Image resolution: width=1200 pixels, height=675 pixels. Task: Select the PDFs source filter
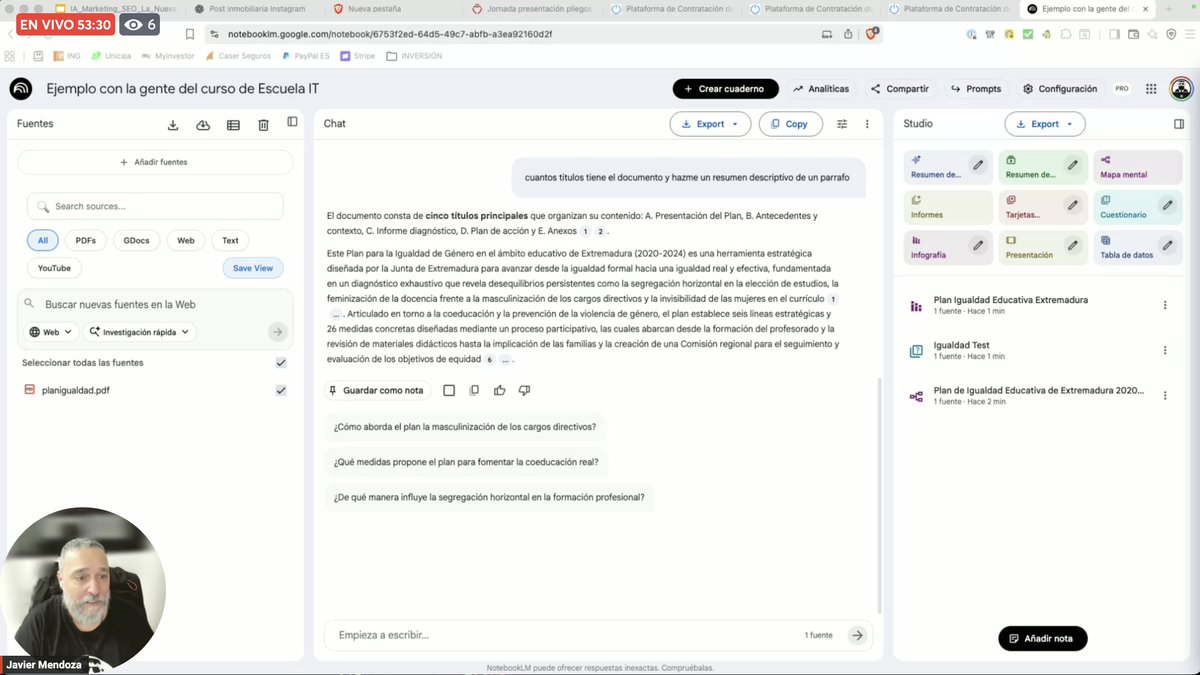pos(85,240)
